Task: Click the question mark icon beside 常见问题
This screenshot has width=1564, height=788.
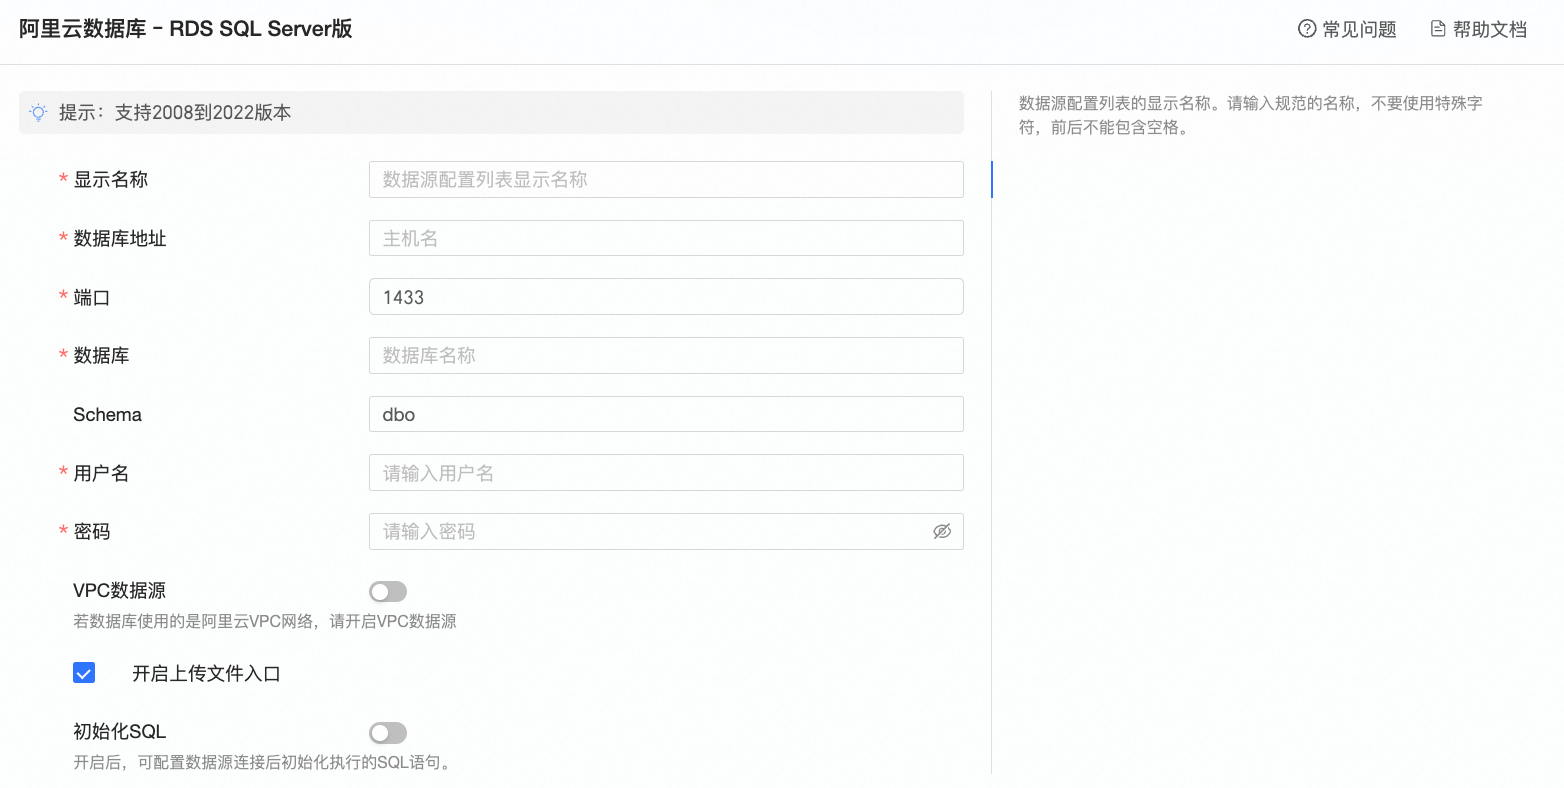Action: pos(1307,29)
